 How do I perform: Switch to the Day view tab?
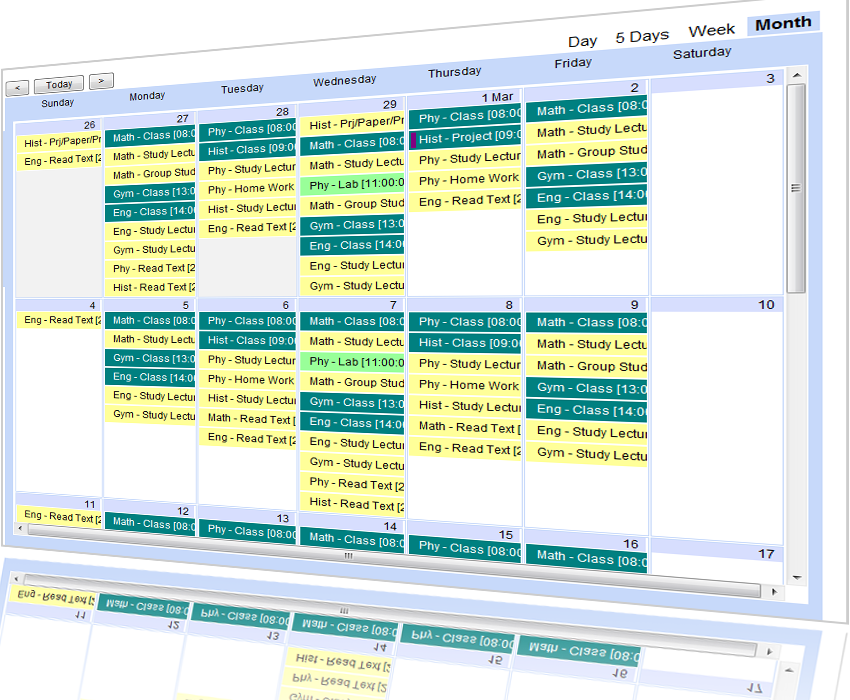[x=583, y=41]
